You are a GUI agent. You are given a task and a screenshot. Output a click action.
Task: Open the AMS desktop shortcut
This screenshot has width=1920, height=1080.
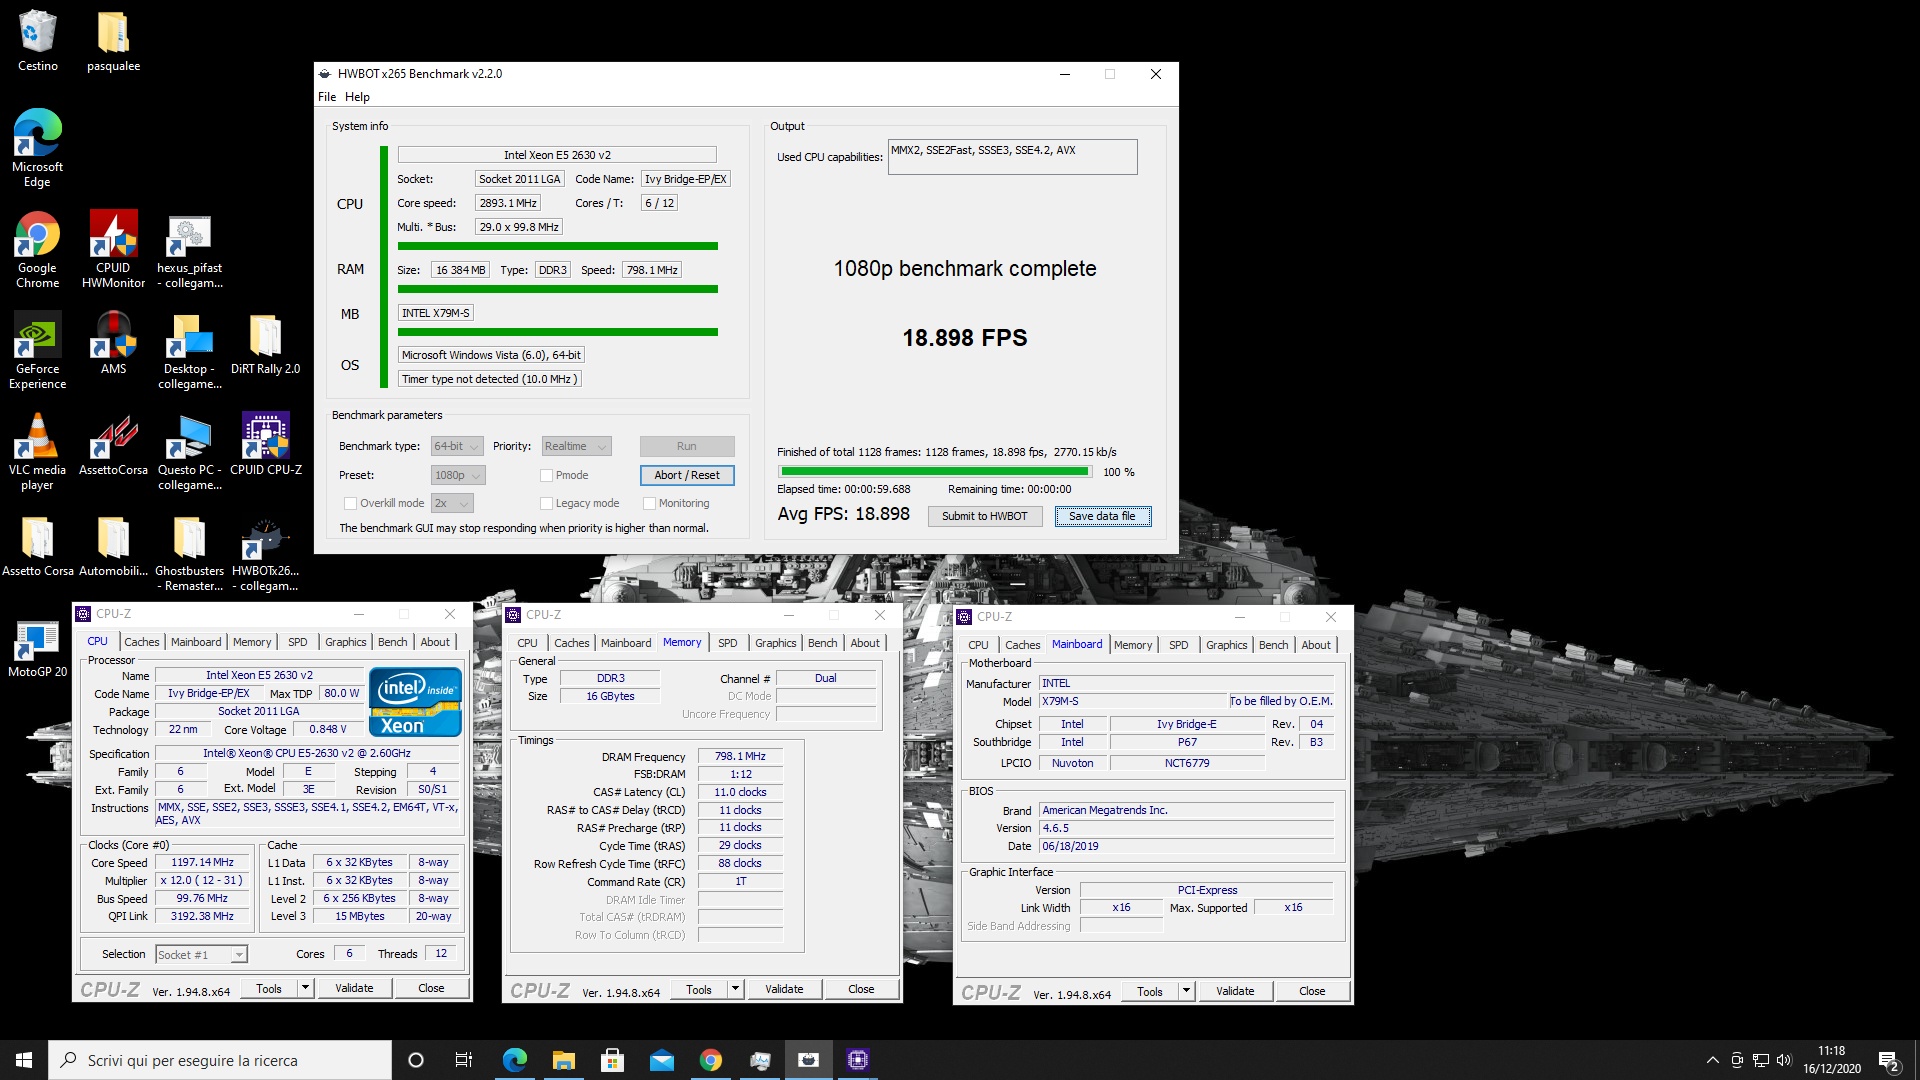(113, 343)
